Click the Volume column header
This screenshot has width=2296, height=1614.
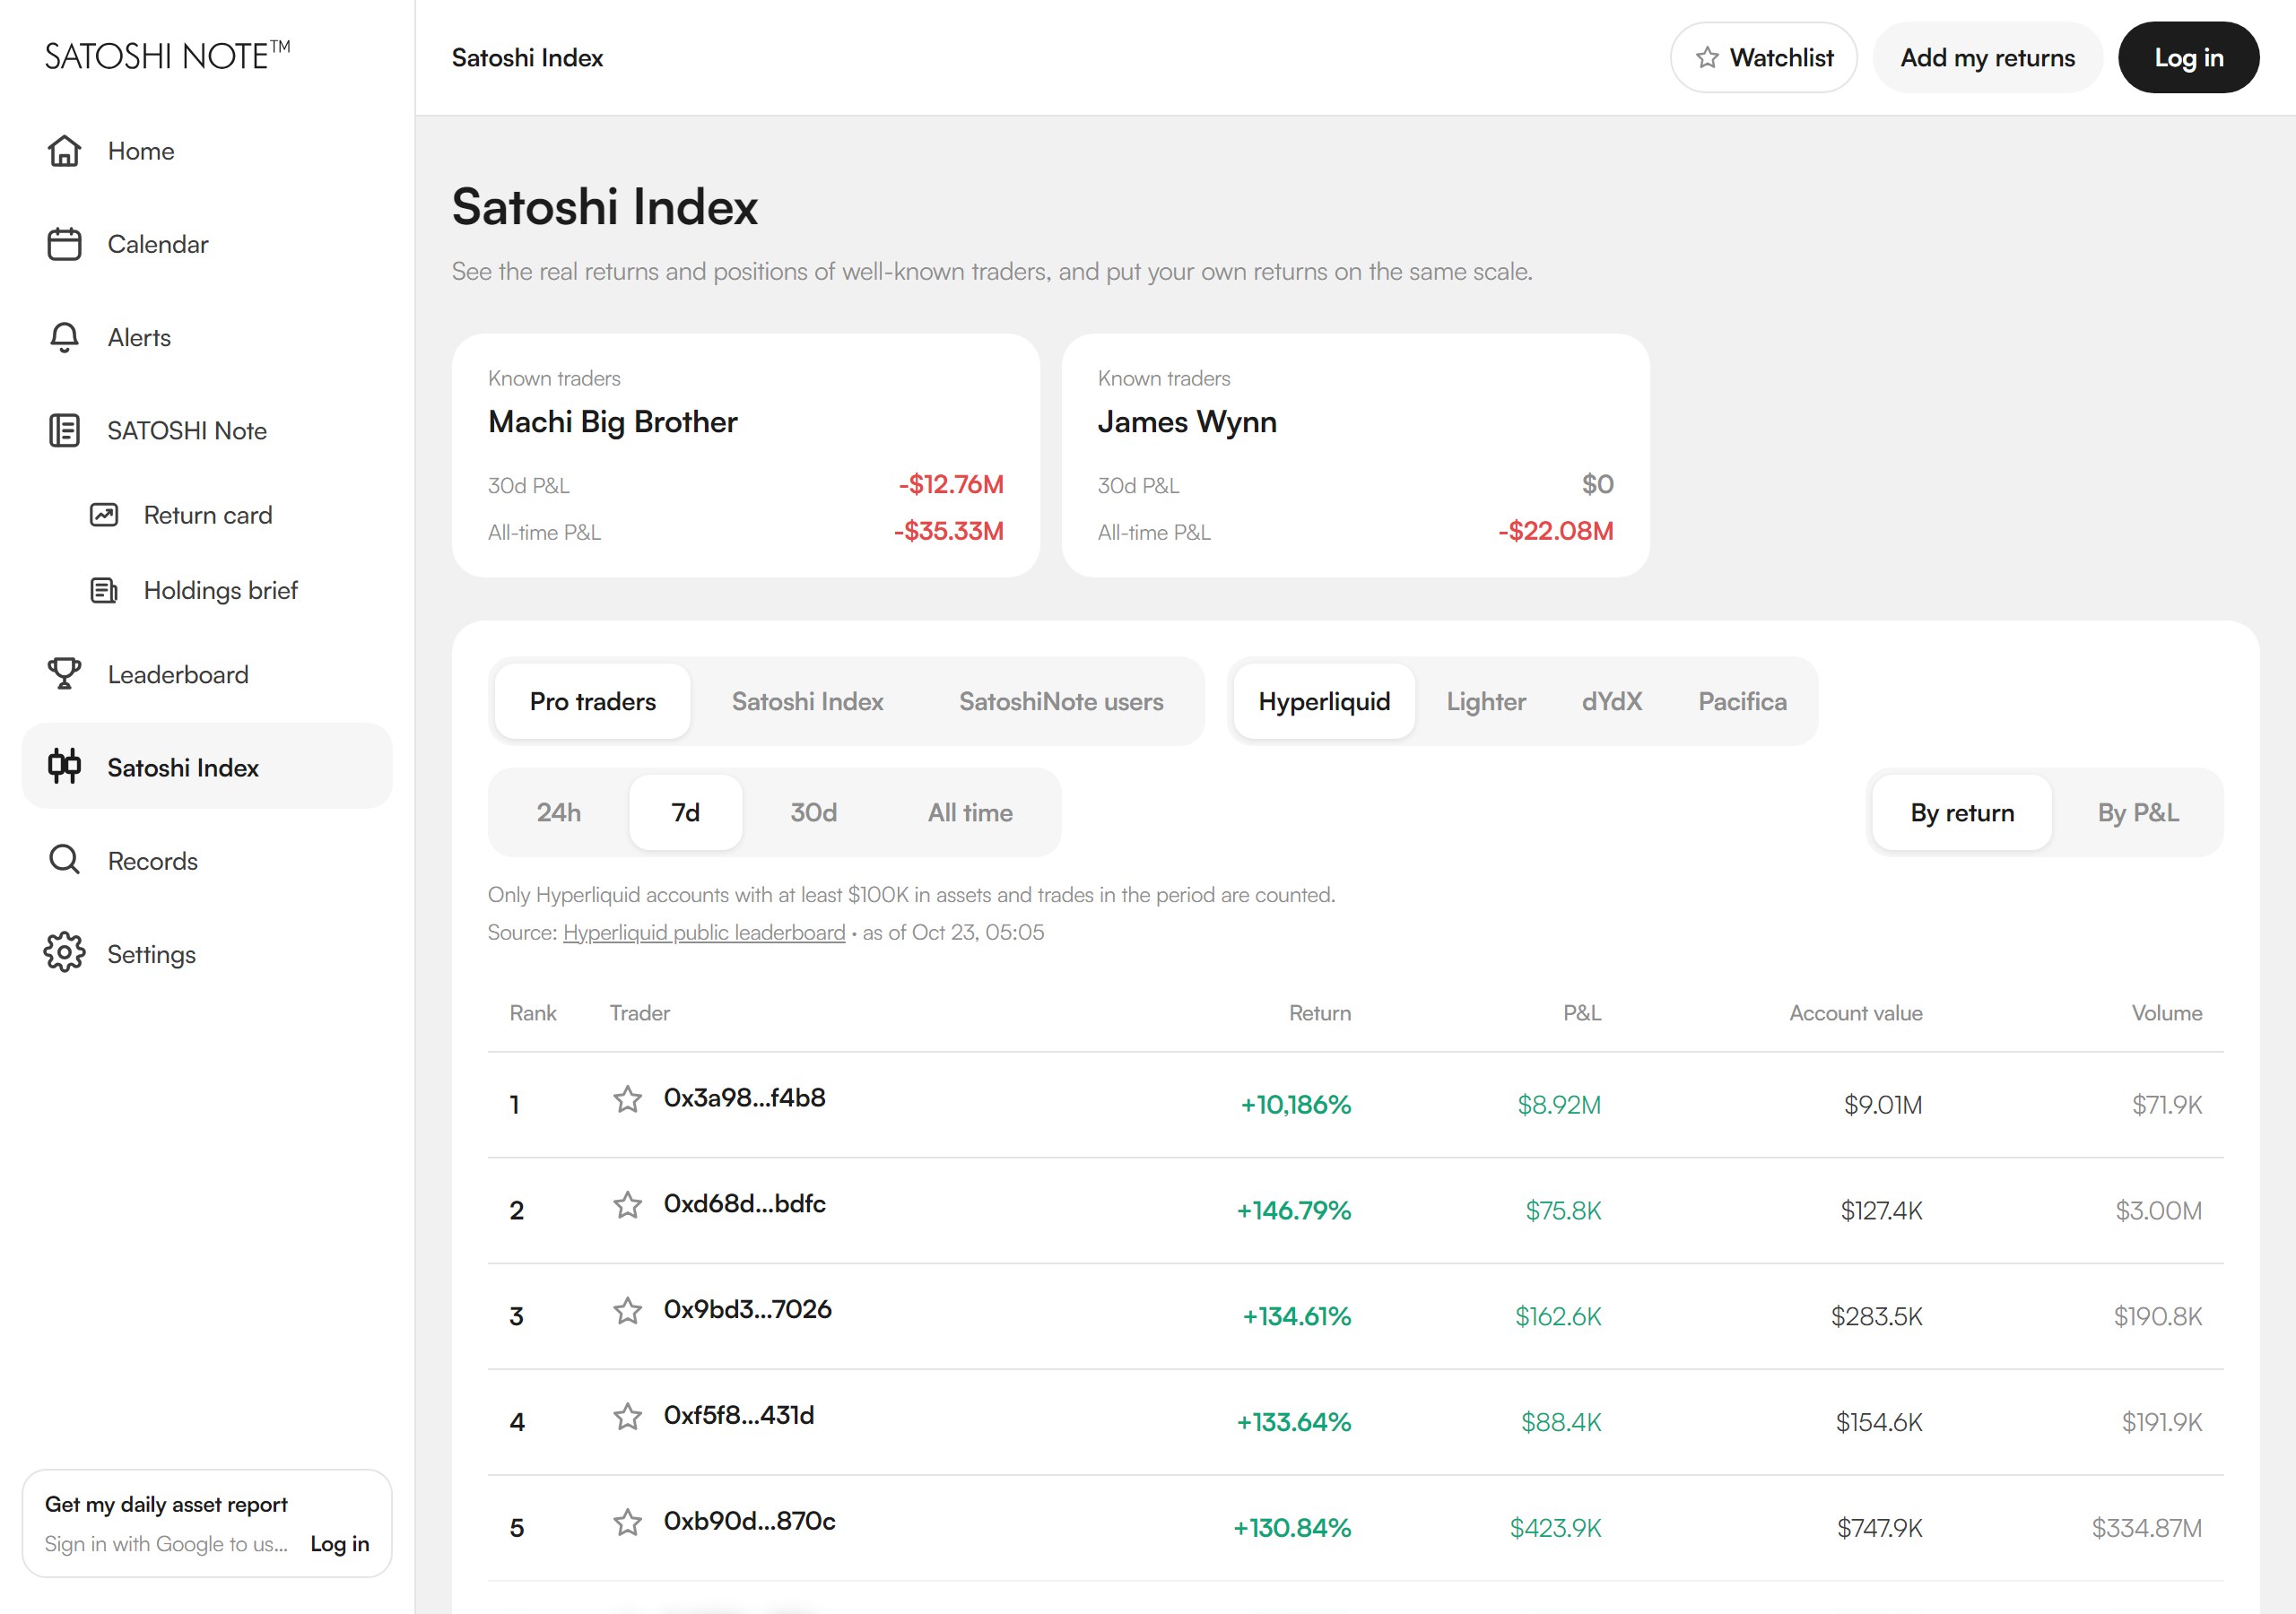click(2166, 1013)
